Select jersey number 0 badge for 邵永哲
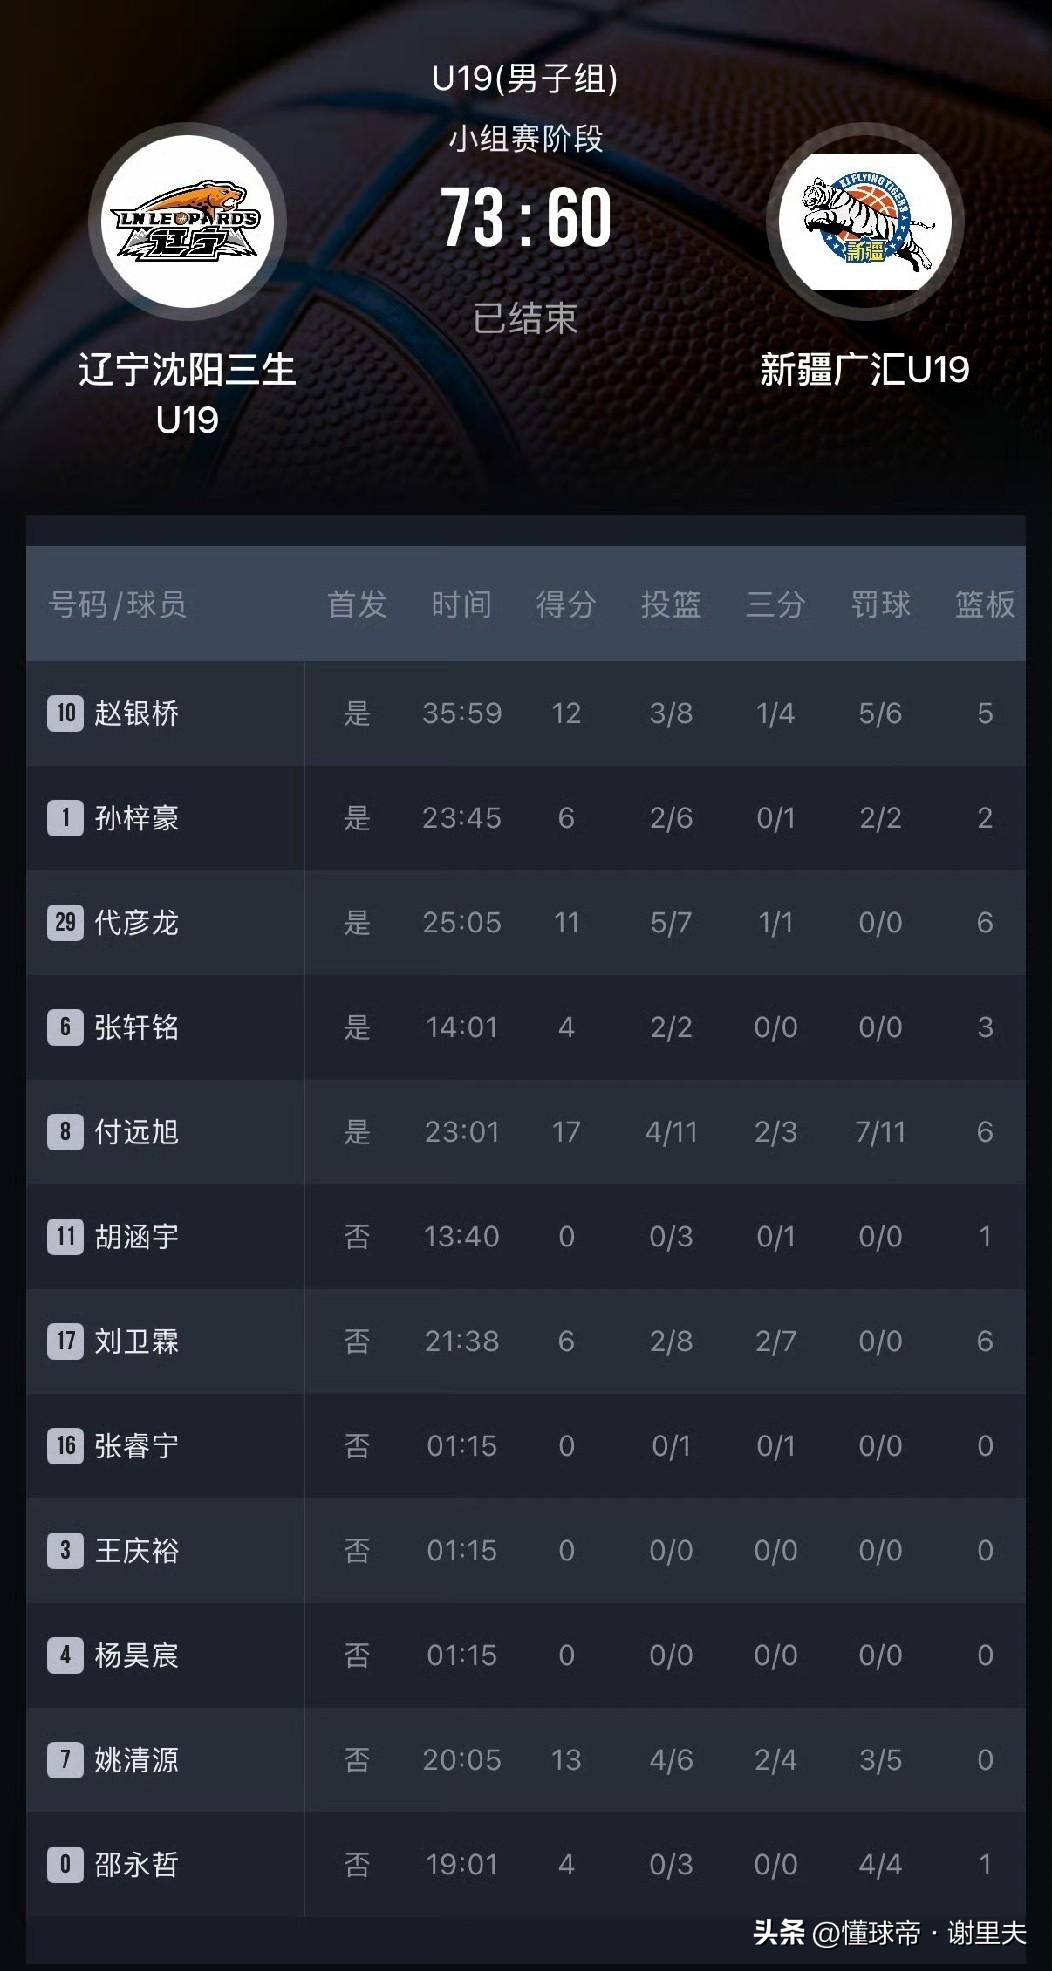Screen dimensions: 1052x1971 click(x=65, y=1864)
